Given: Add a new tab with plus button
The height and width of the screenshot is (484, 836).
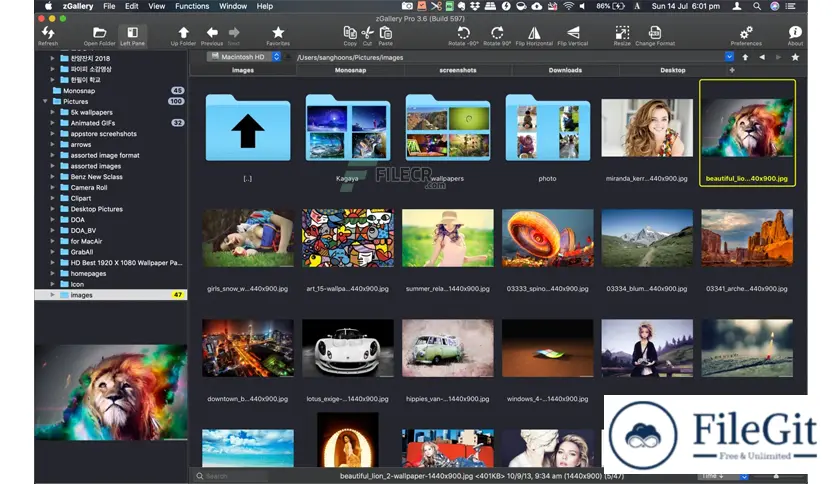Looking at the screenshot, I should click(732, 70).
